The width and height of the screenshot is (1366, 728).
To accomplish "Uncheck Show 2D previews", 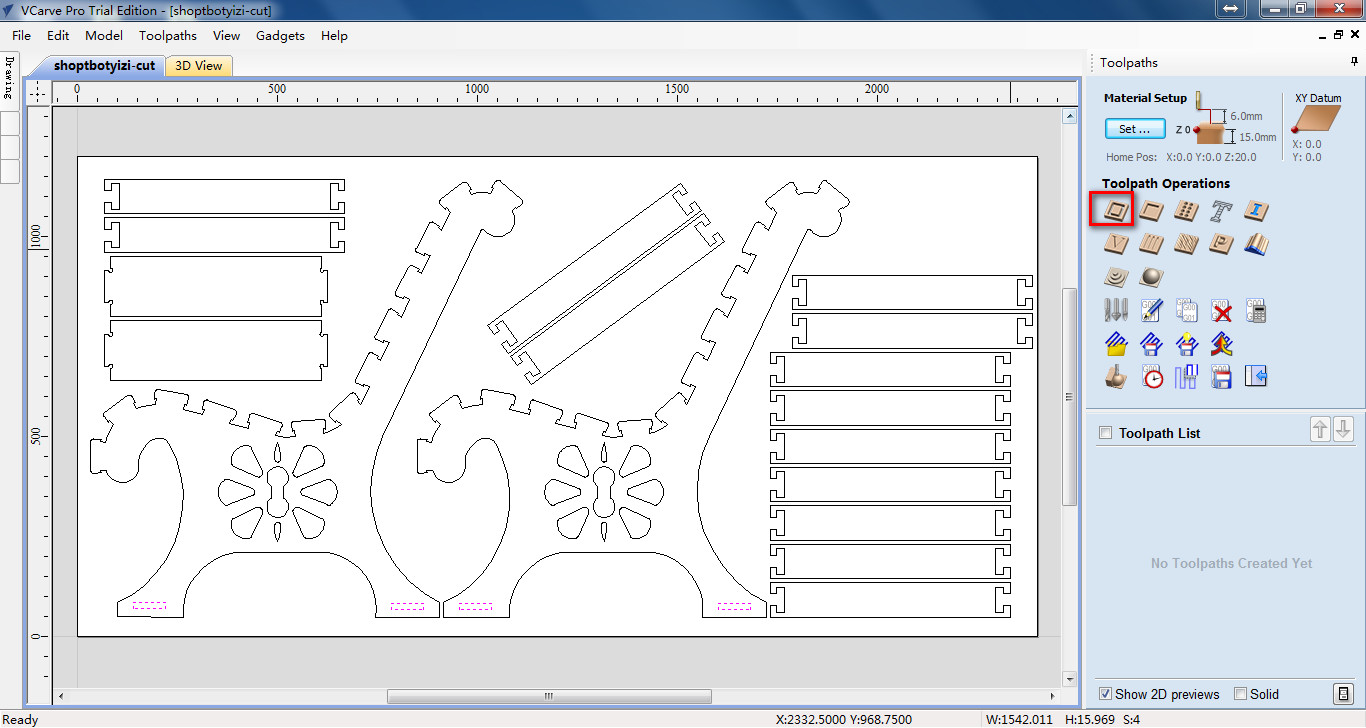I will click(1105, 694).
